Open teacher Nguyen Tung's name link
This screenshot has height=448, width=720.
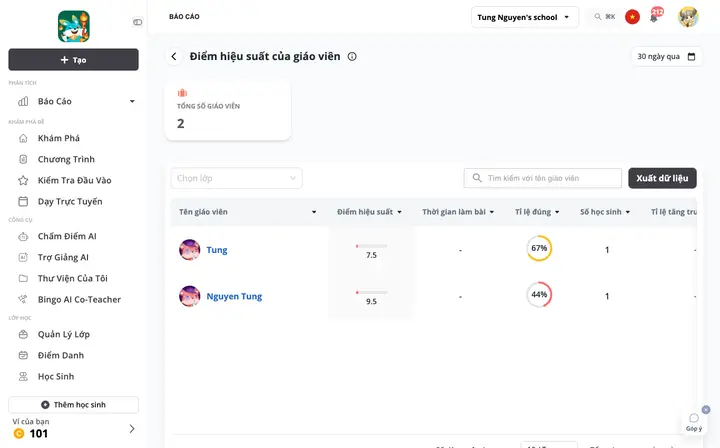click(234, 297)
